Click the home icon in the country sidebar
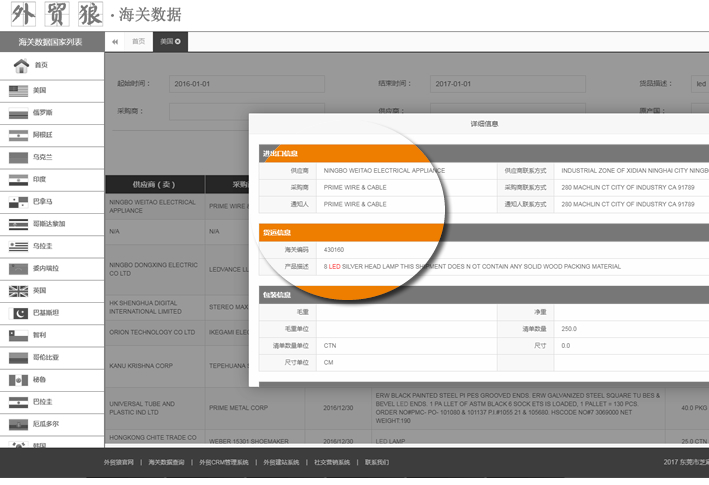709x485 pixels. click(x=20, y=65)
